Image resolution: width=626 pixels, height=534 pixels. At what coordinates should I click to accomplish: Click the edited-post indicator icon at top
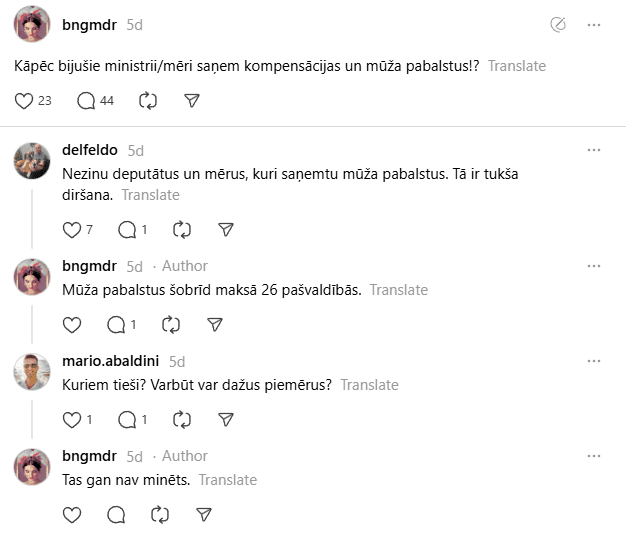pos(559,25)
